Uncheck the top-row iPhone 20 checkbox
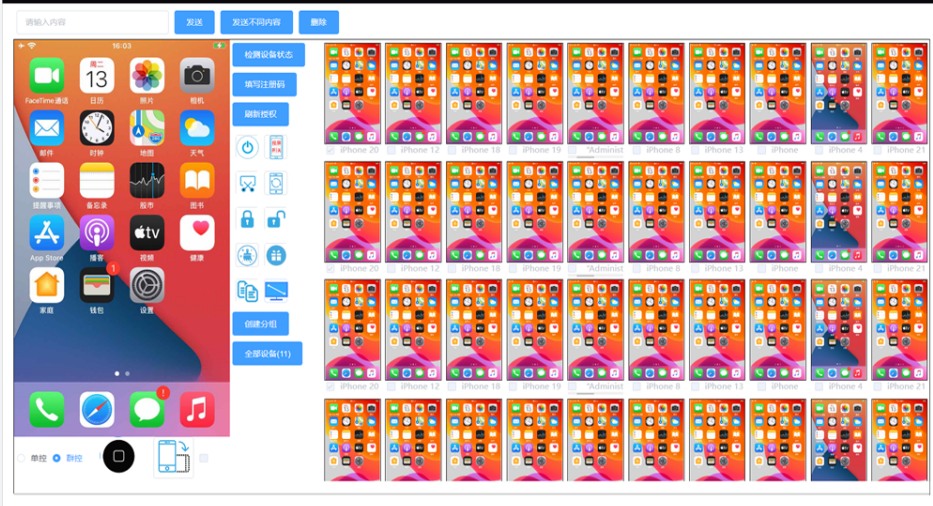 click(x=330, y=151)
